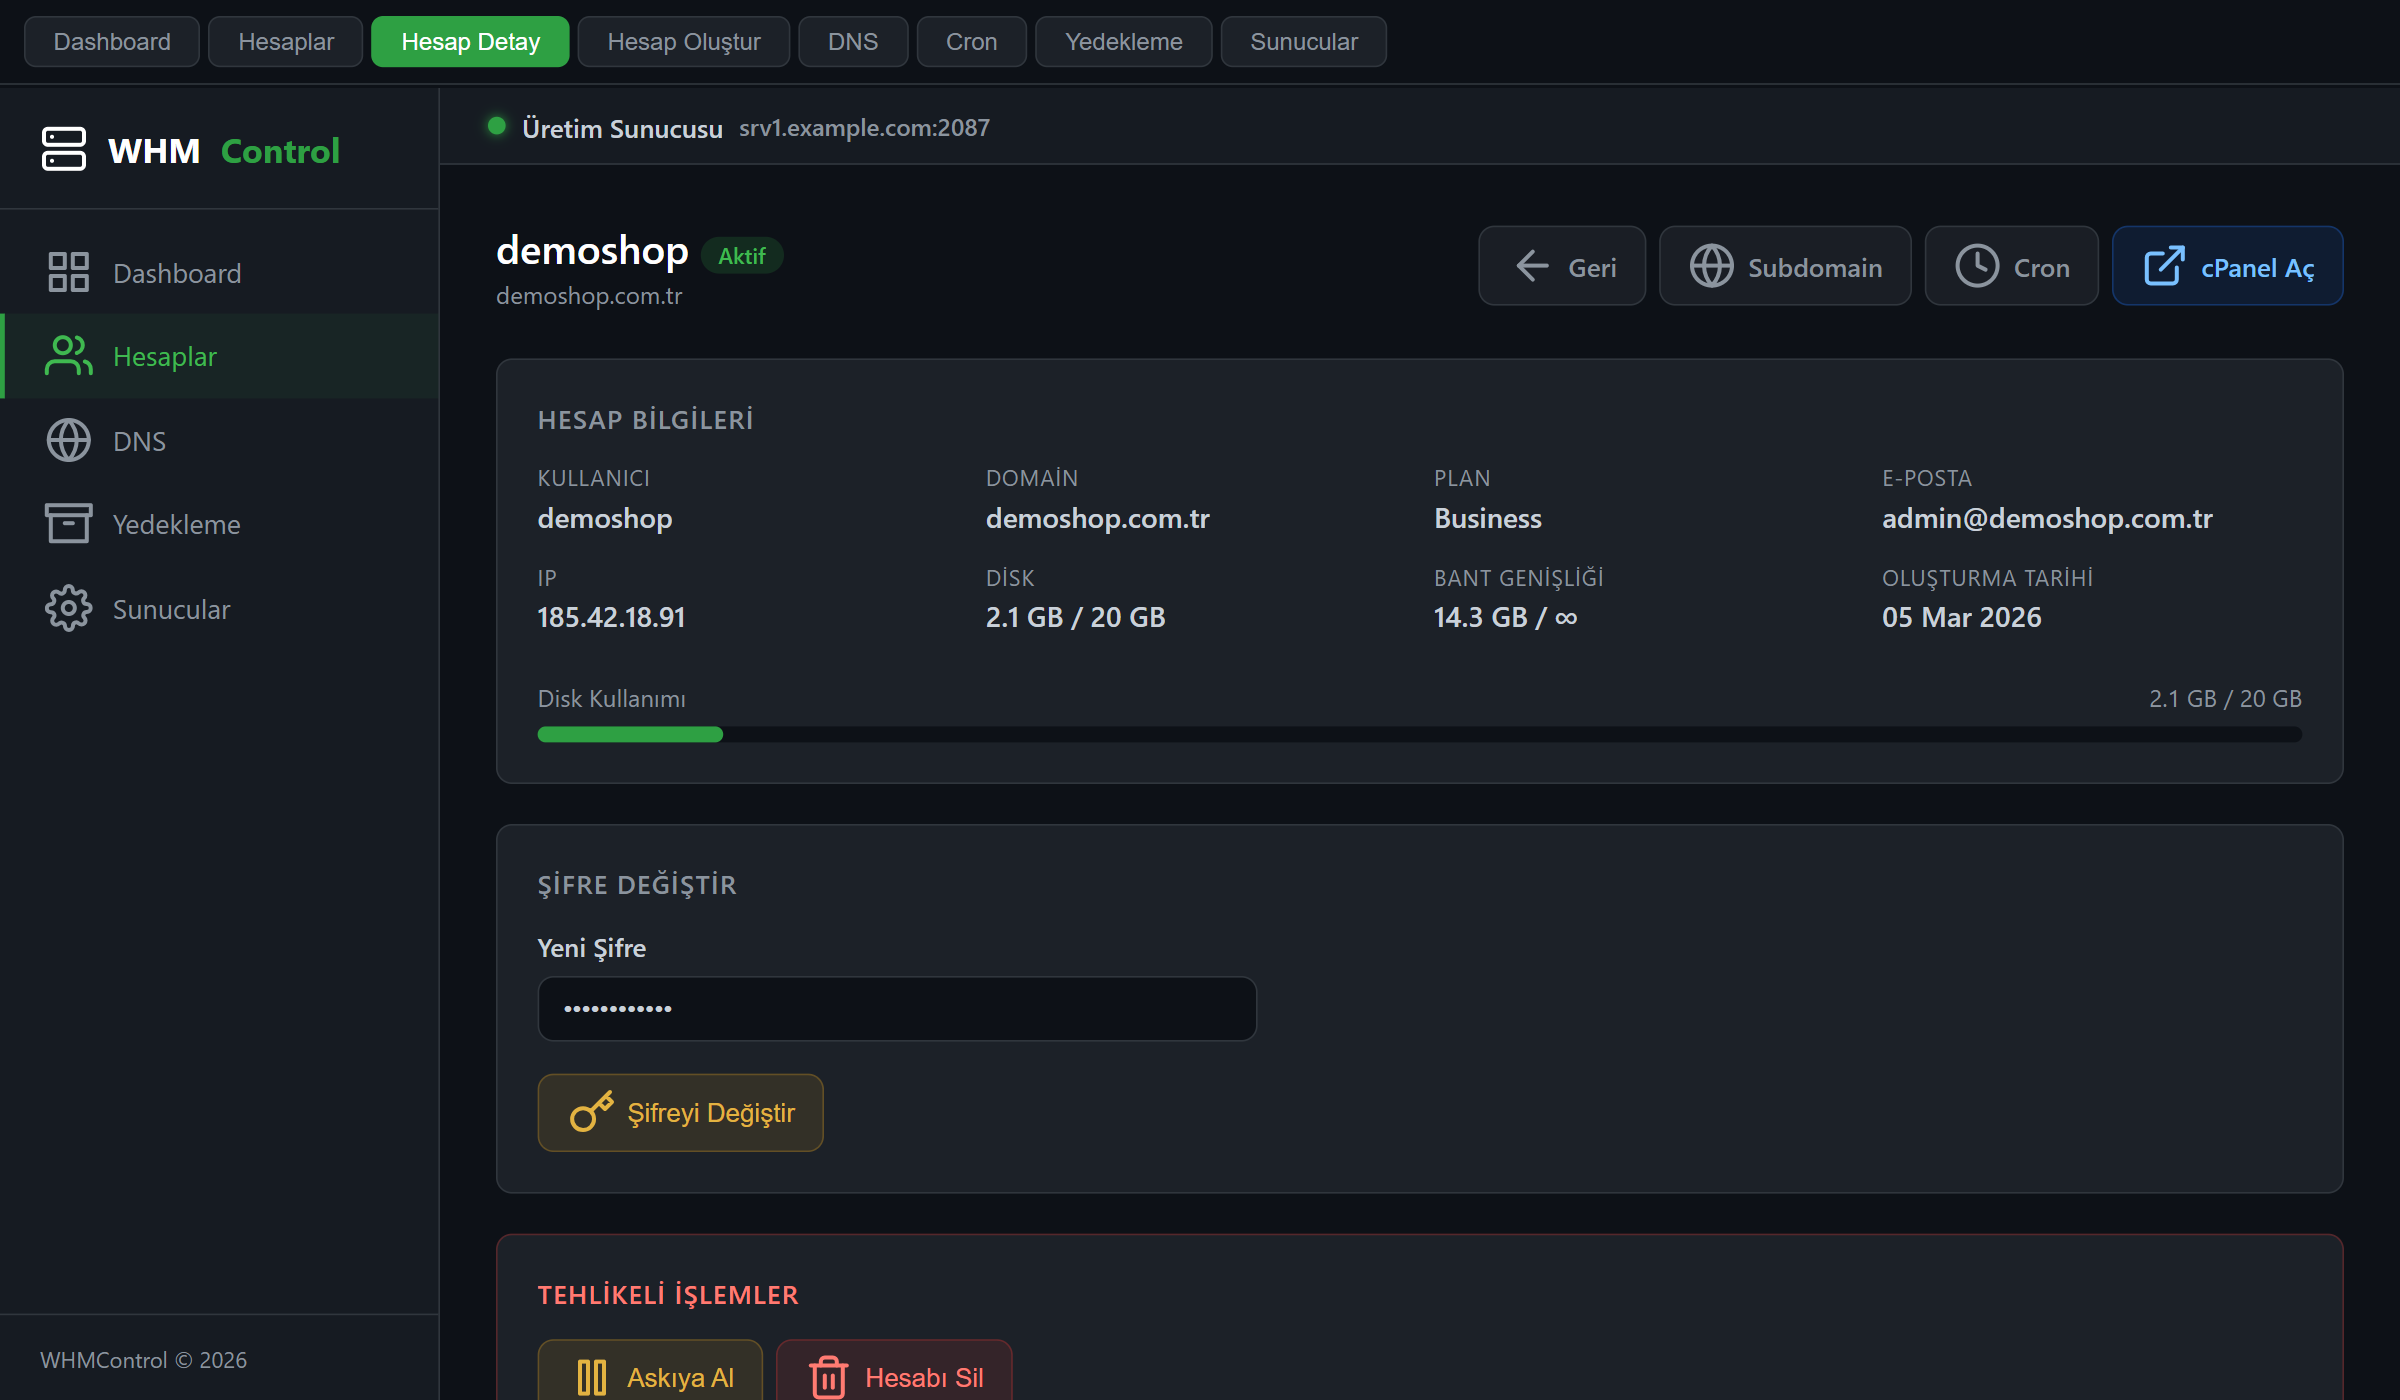Image resolution: width=2400 pixels, height=1400 pixels.
Task: Click the key icon on Şifreyi Değiştir
Action: click(591, 1112)
